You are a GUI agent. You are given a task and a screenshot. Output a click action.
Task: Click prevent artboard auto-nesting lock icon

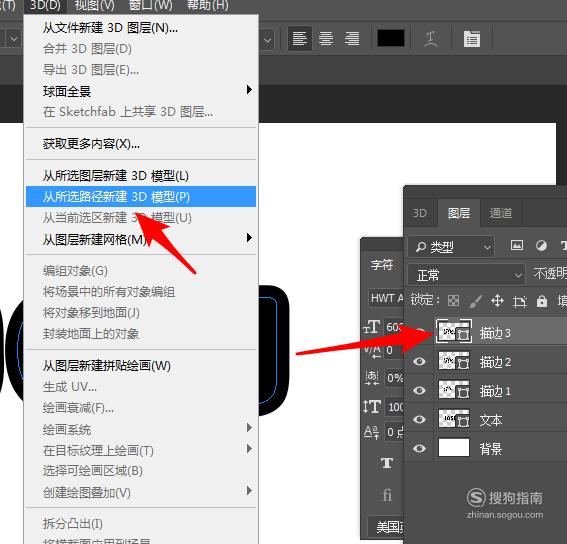(520, 301)
